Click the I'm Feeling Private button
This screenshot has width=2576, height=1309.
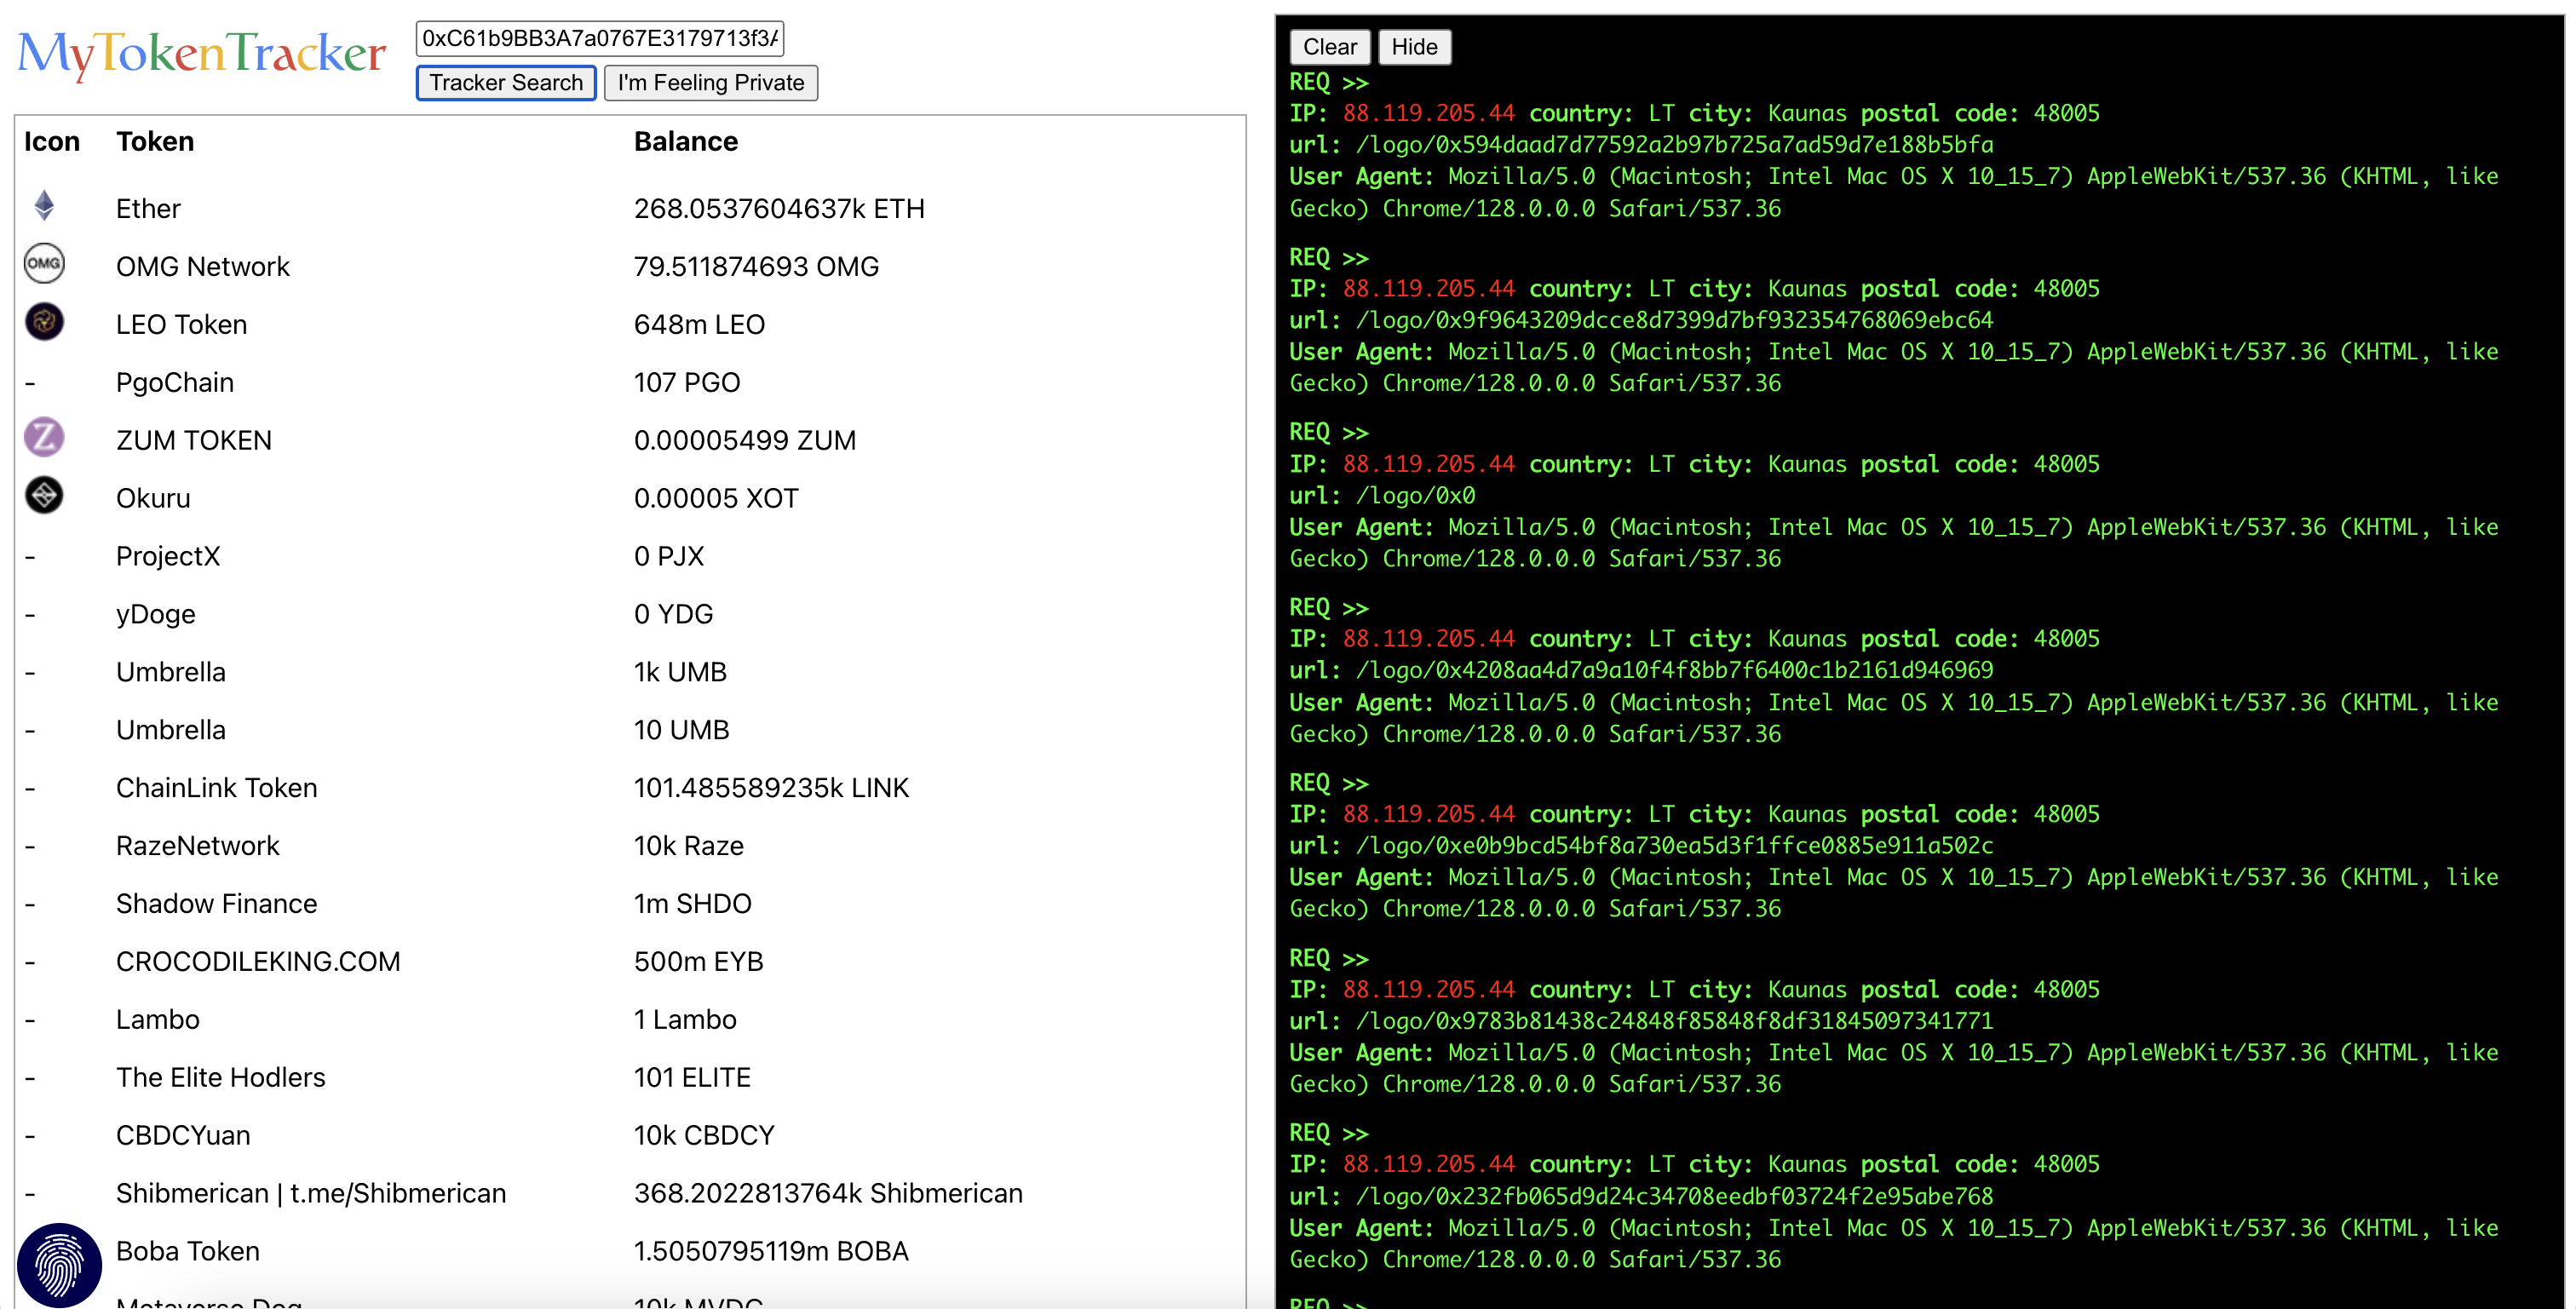[711, 83]
